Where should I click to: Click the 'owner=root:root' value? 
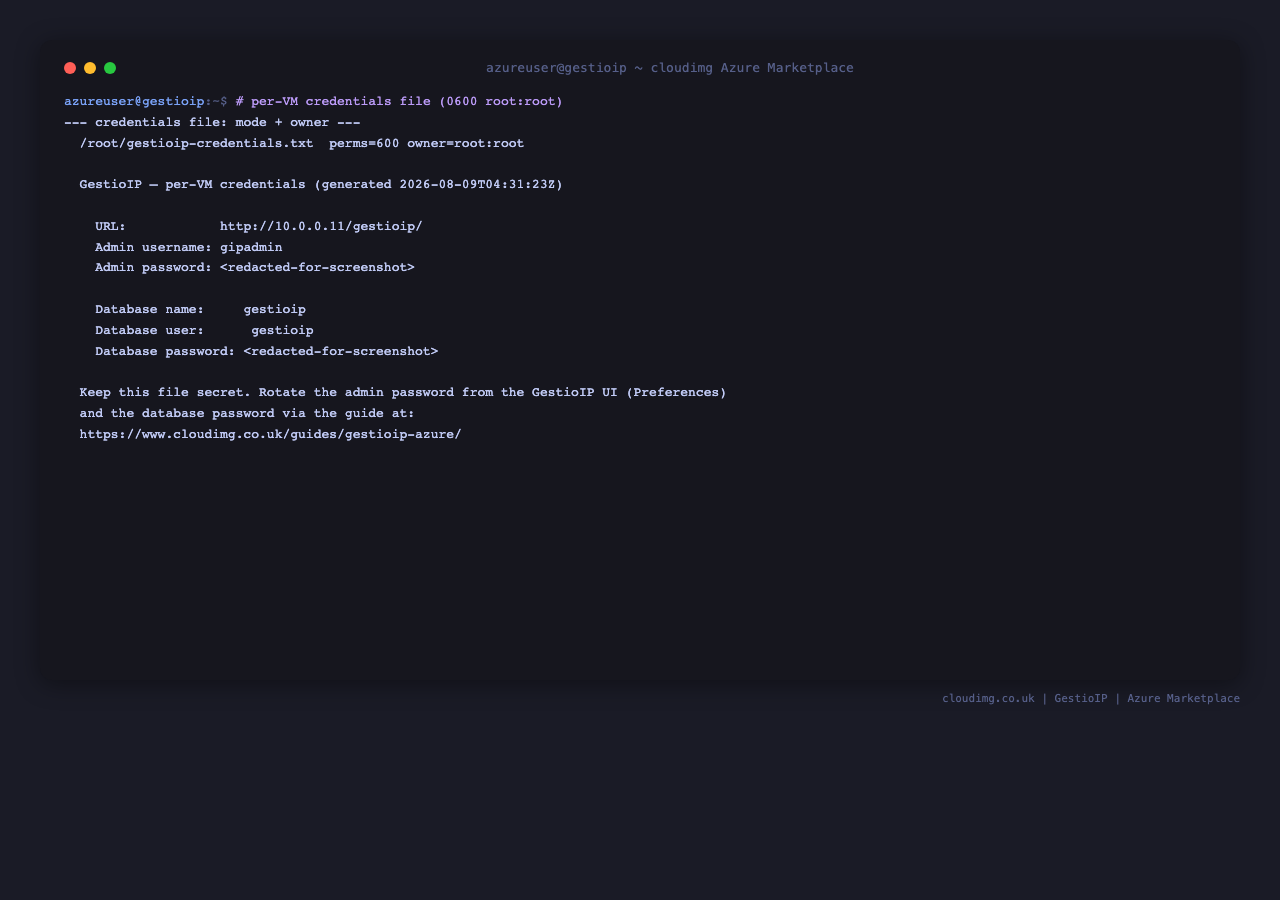(465, 144)
